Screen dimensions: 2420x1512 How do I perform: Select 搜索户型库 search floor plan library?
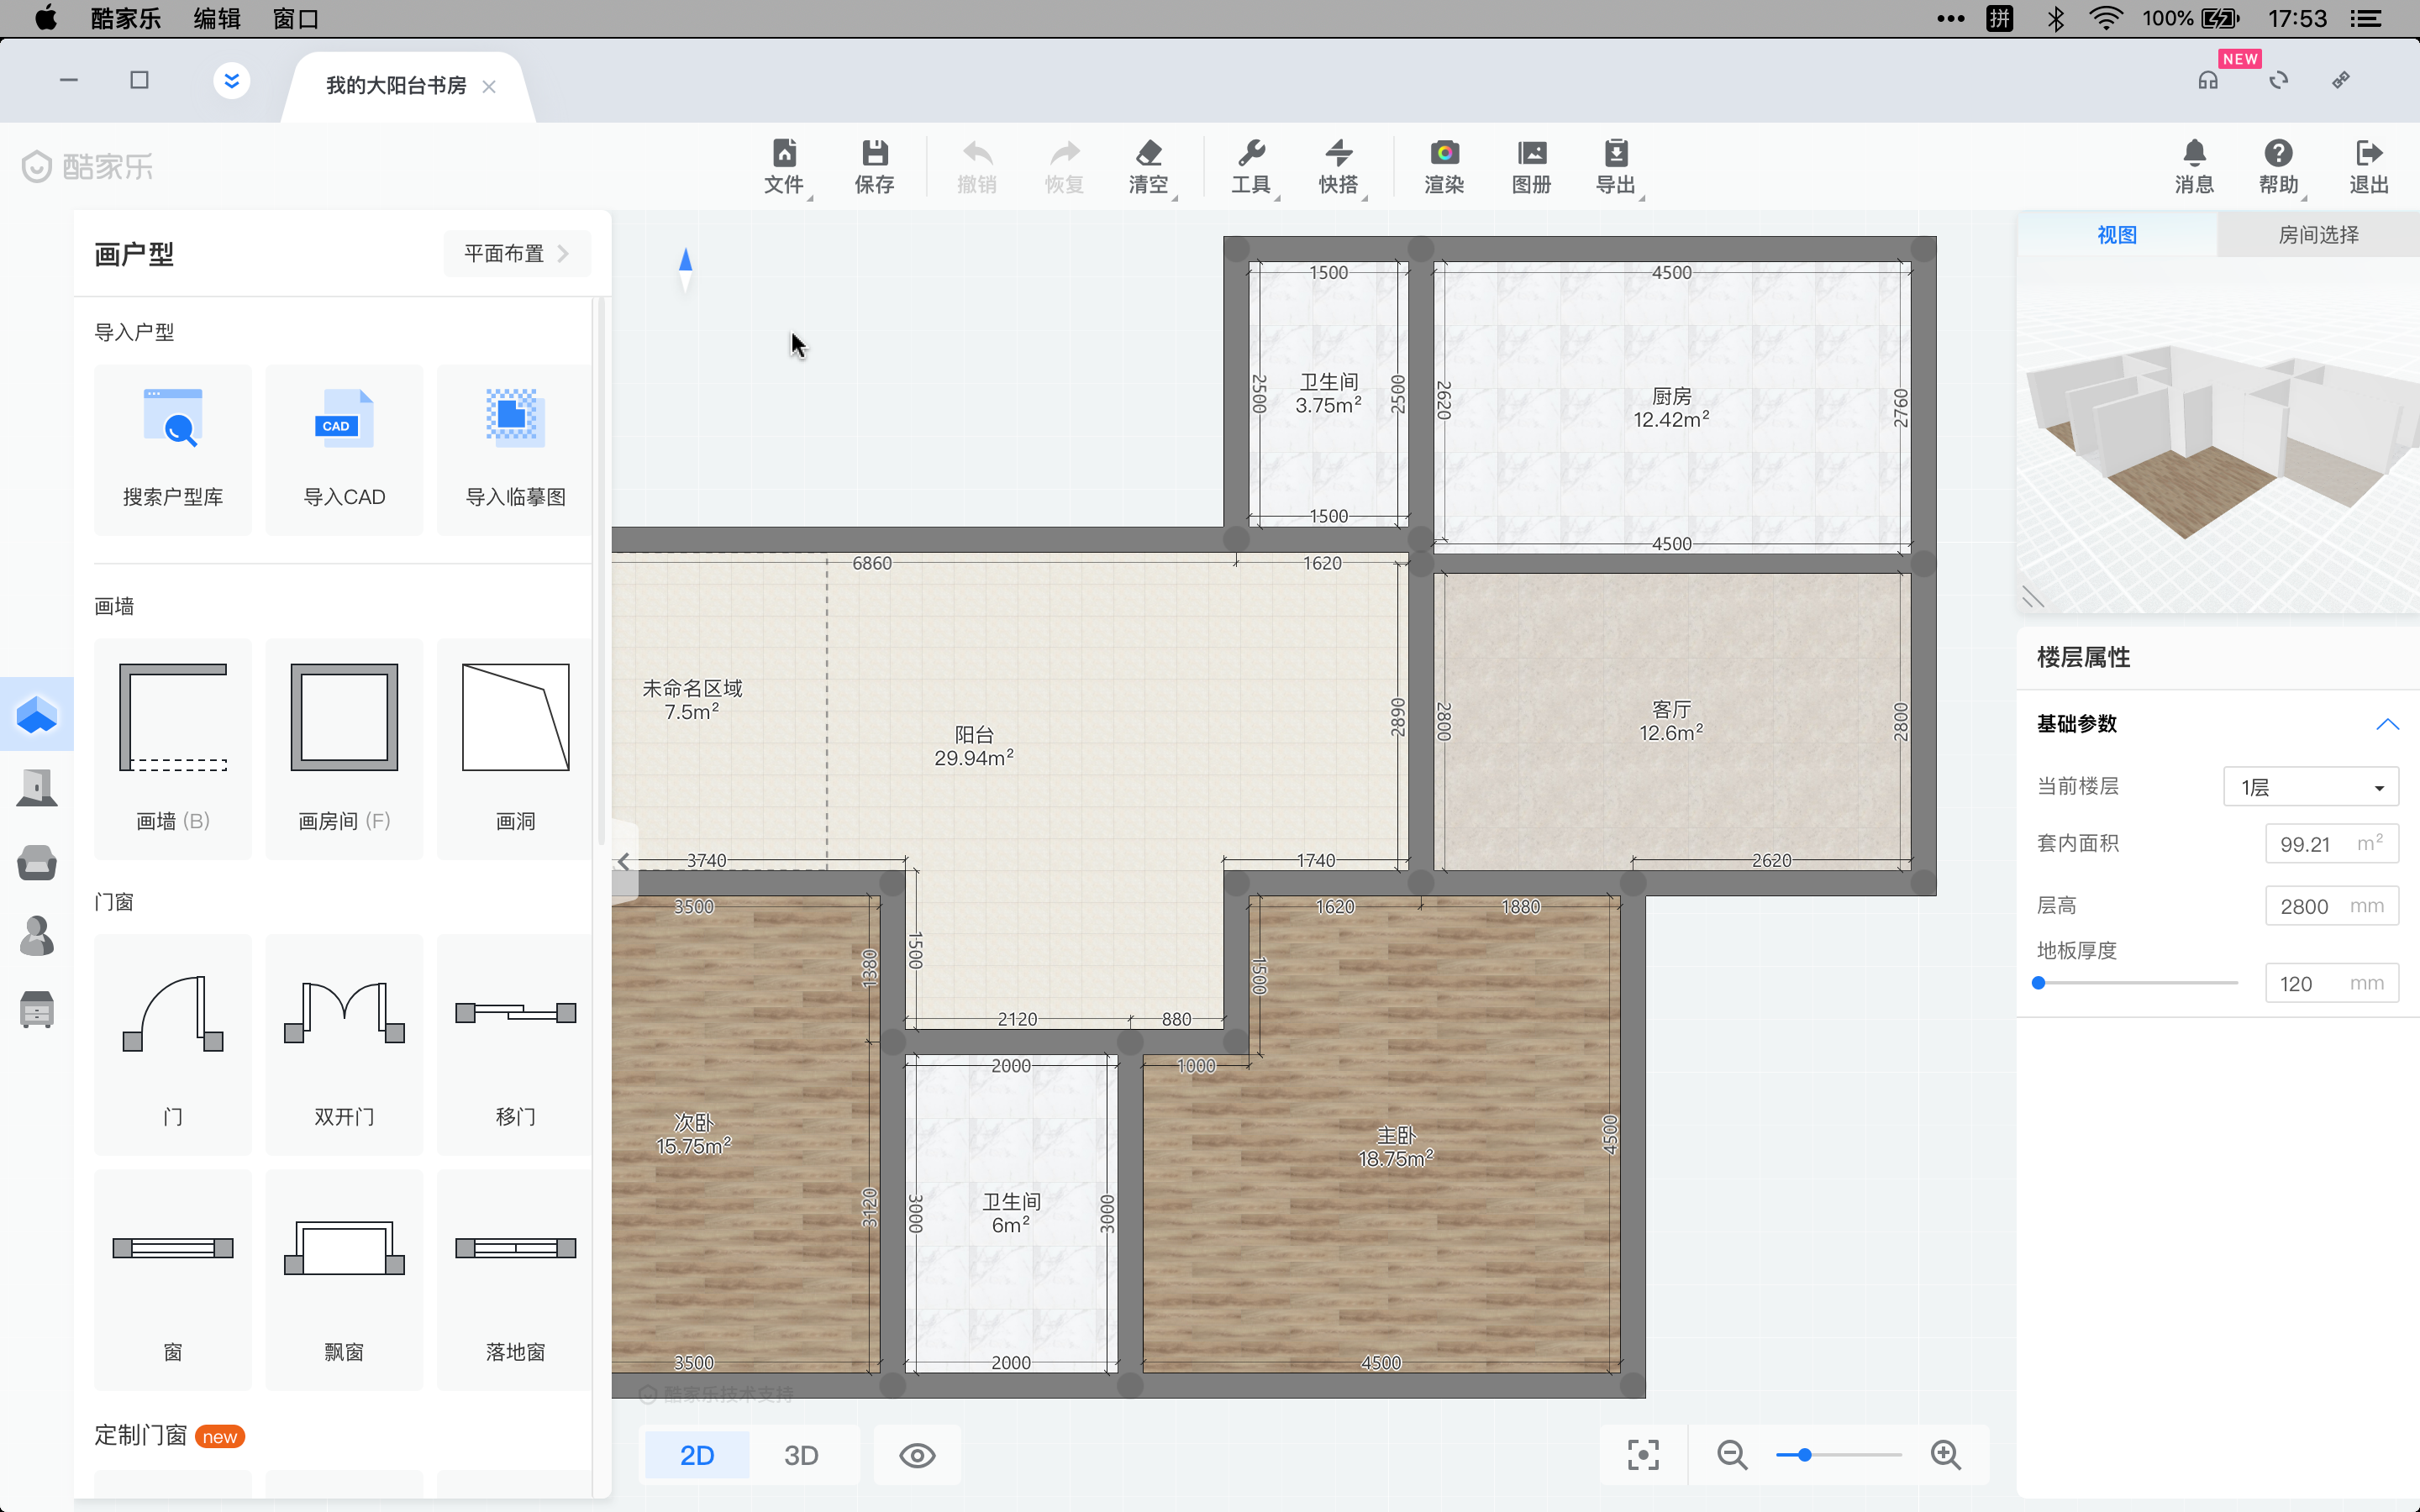[x=173, y=450]
